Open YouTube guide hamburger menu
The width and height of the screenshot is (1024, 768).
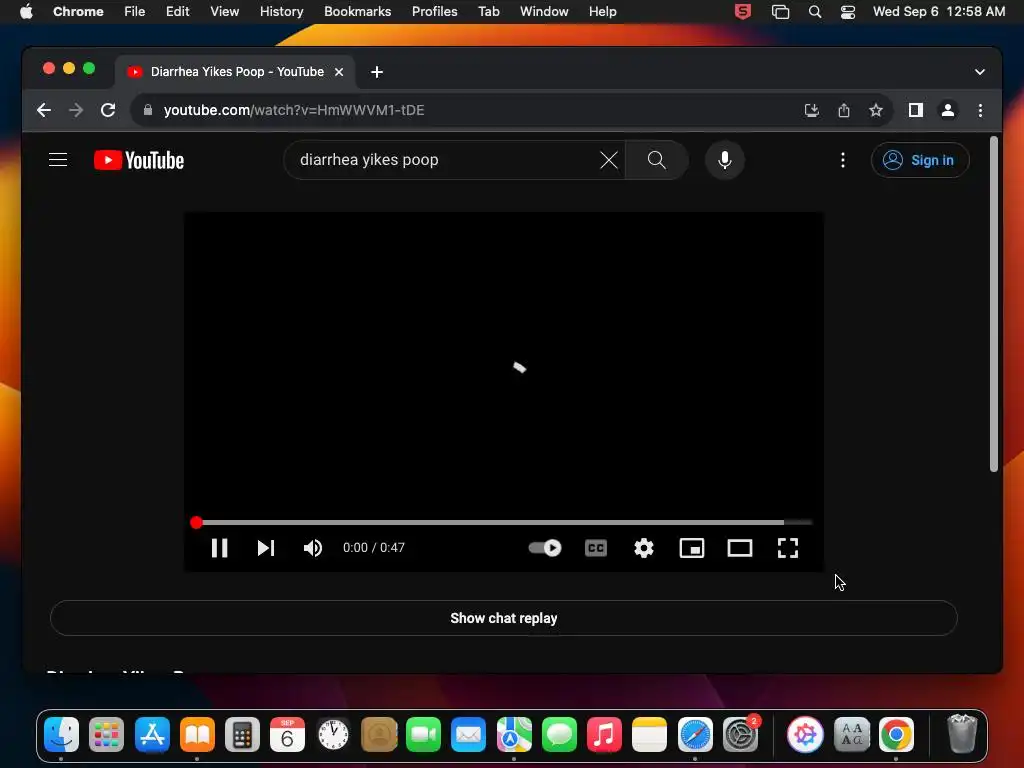(x=58, y=160)
